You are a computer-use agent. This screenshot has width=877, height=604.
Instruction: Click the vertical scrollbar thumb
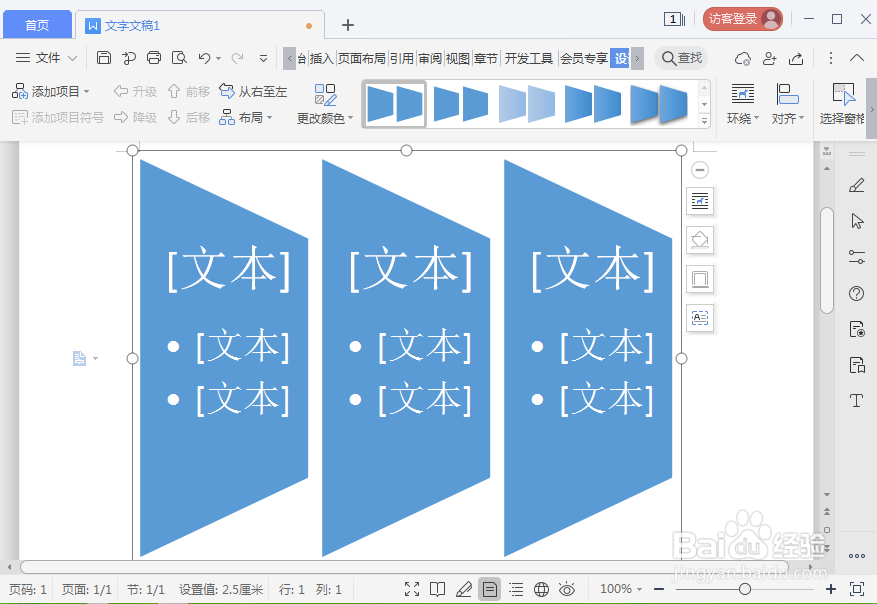[x=827, y=260]
